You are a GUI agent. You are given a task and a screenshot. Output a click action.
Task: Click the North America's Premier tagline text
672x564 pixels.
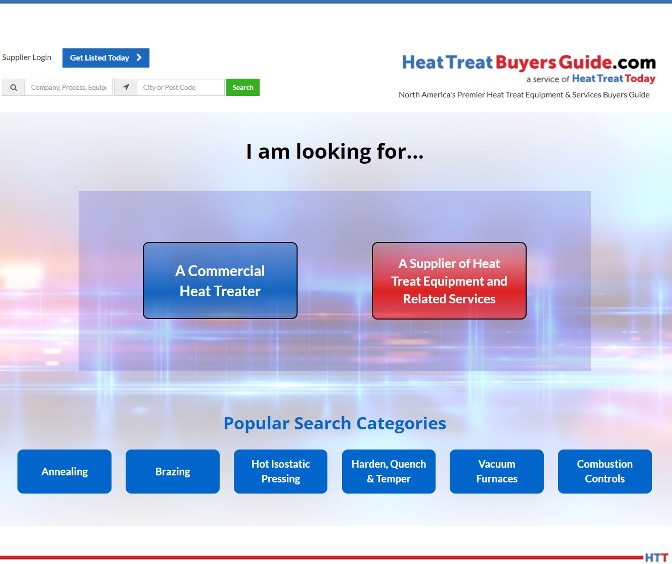pos(523,95)
